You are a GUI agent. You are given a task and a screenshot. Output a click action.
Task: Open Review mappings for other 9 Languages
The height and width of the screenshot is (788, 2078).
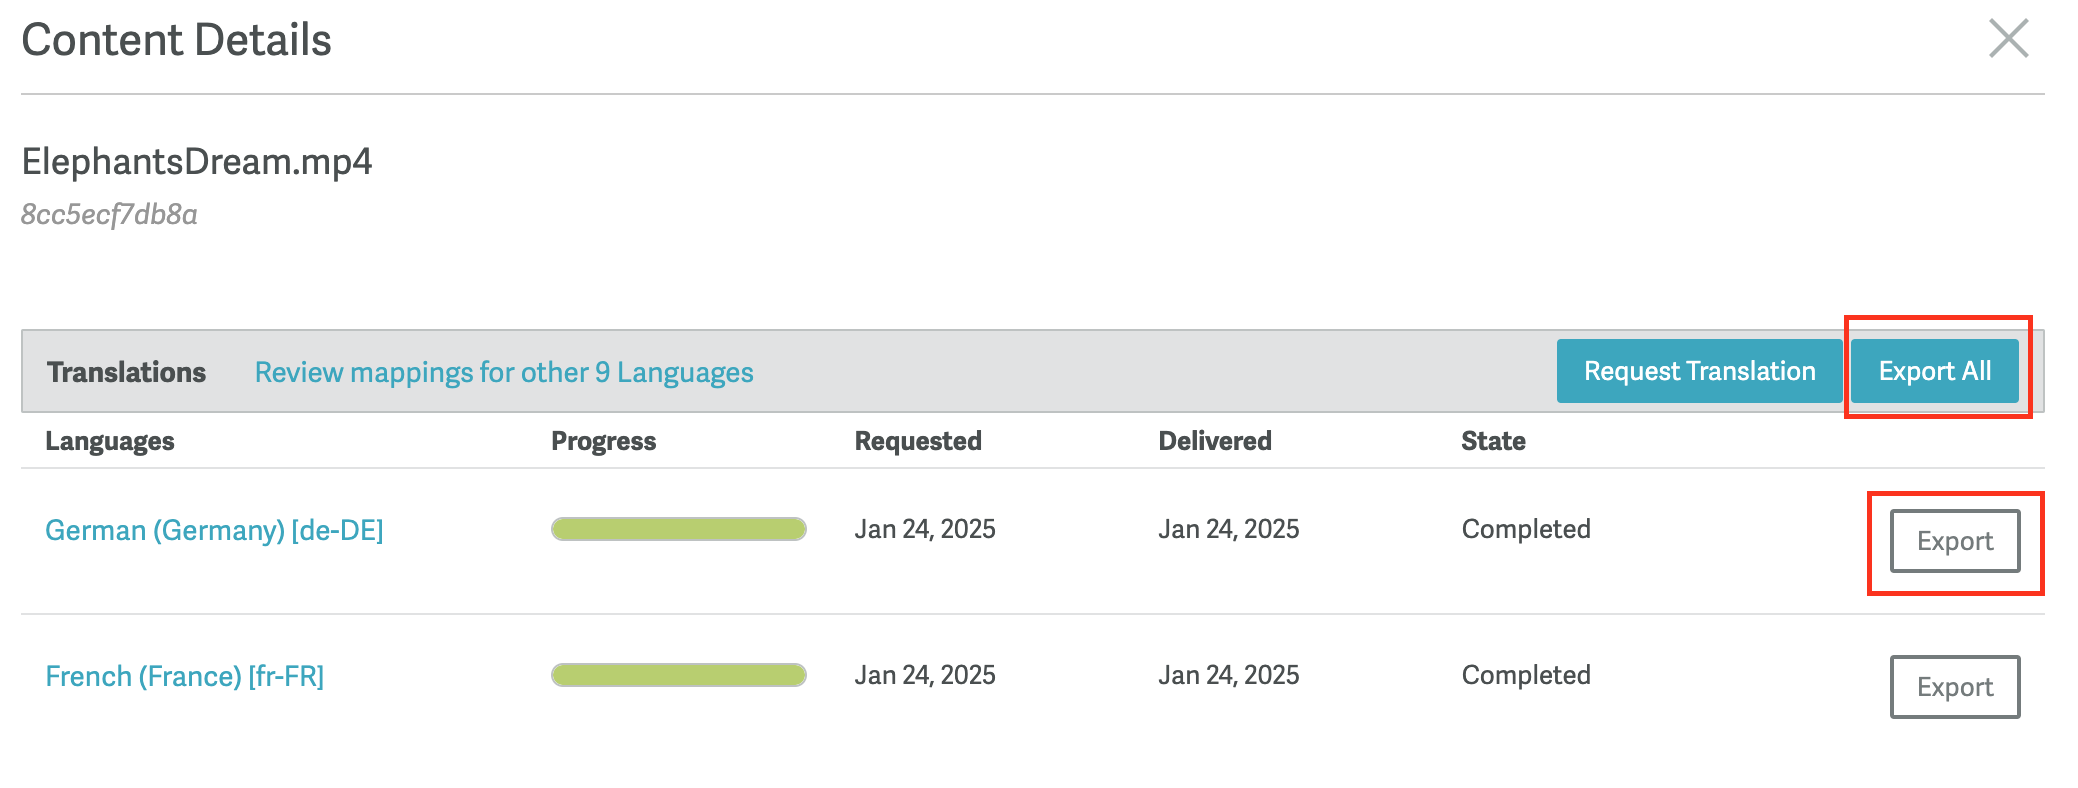504,372
